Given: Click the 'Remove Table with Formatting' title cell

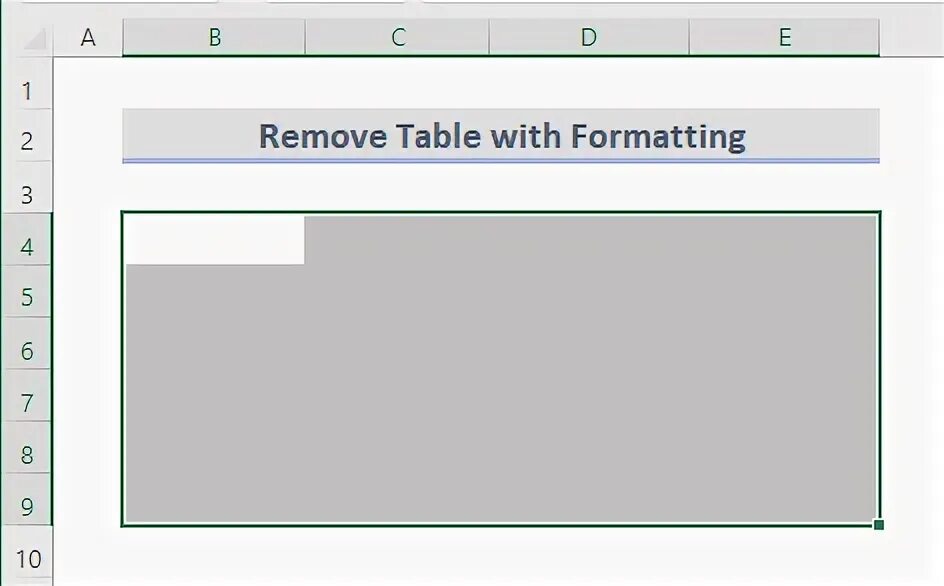Looking at the screenshot, I should click(x=501, y=136).
